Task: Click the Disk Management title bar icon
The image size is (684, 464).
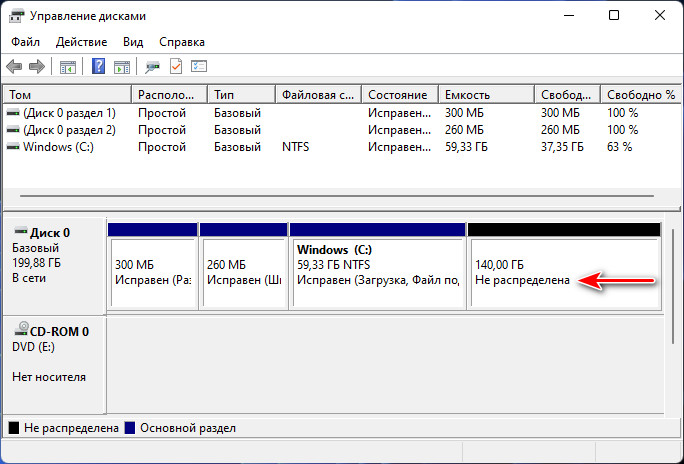Action: [x=17, y=16]
